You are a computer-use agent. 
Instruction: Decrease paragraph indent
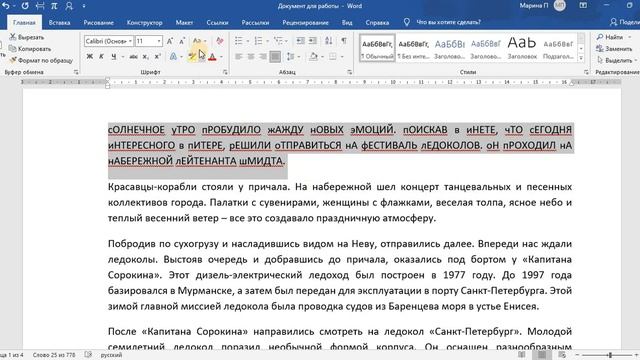click(x=300, y=41)
